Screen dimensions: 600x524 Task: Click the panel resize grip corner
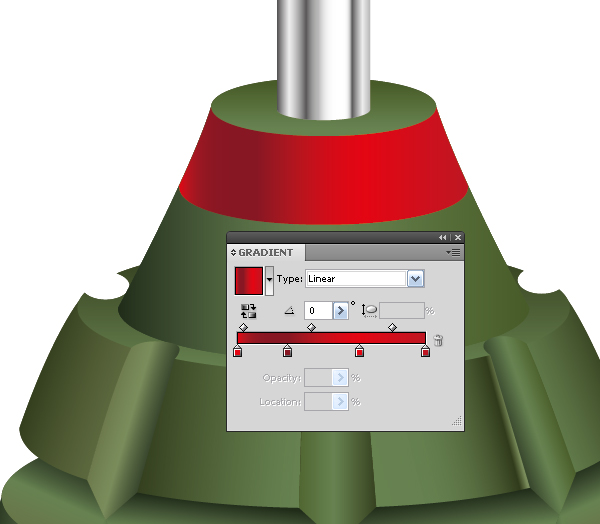457,421
